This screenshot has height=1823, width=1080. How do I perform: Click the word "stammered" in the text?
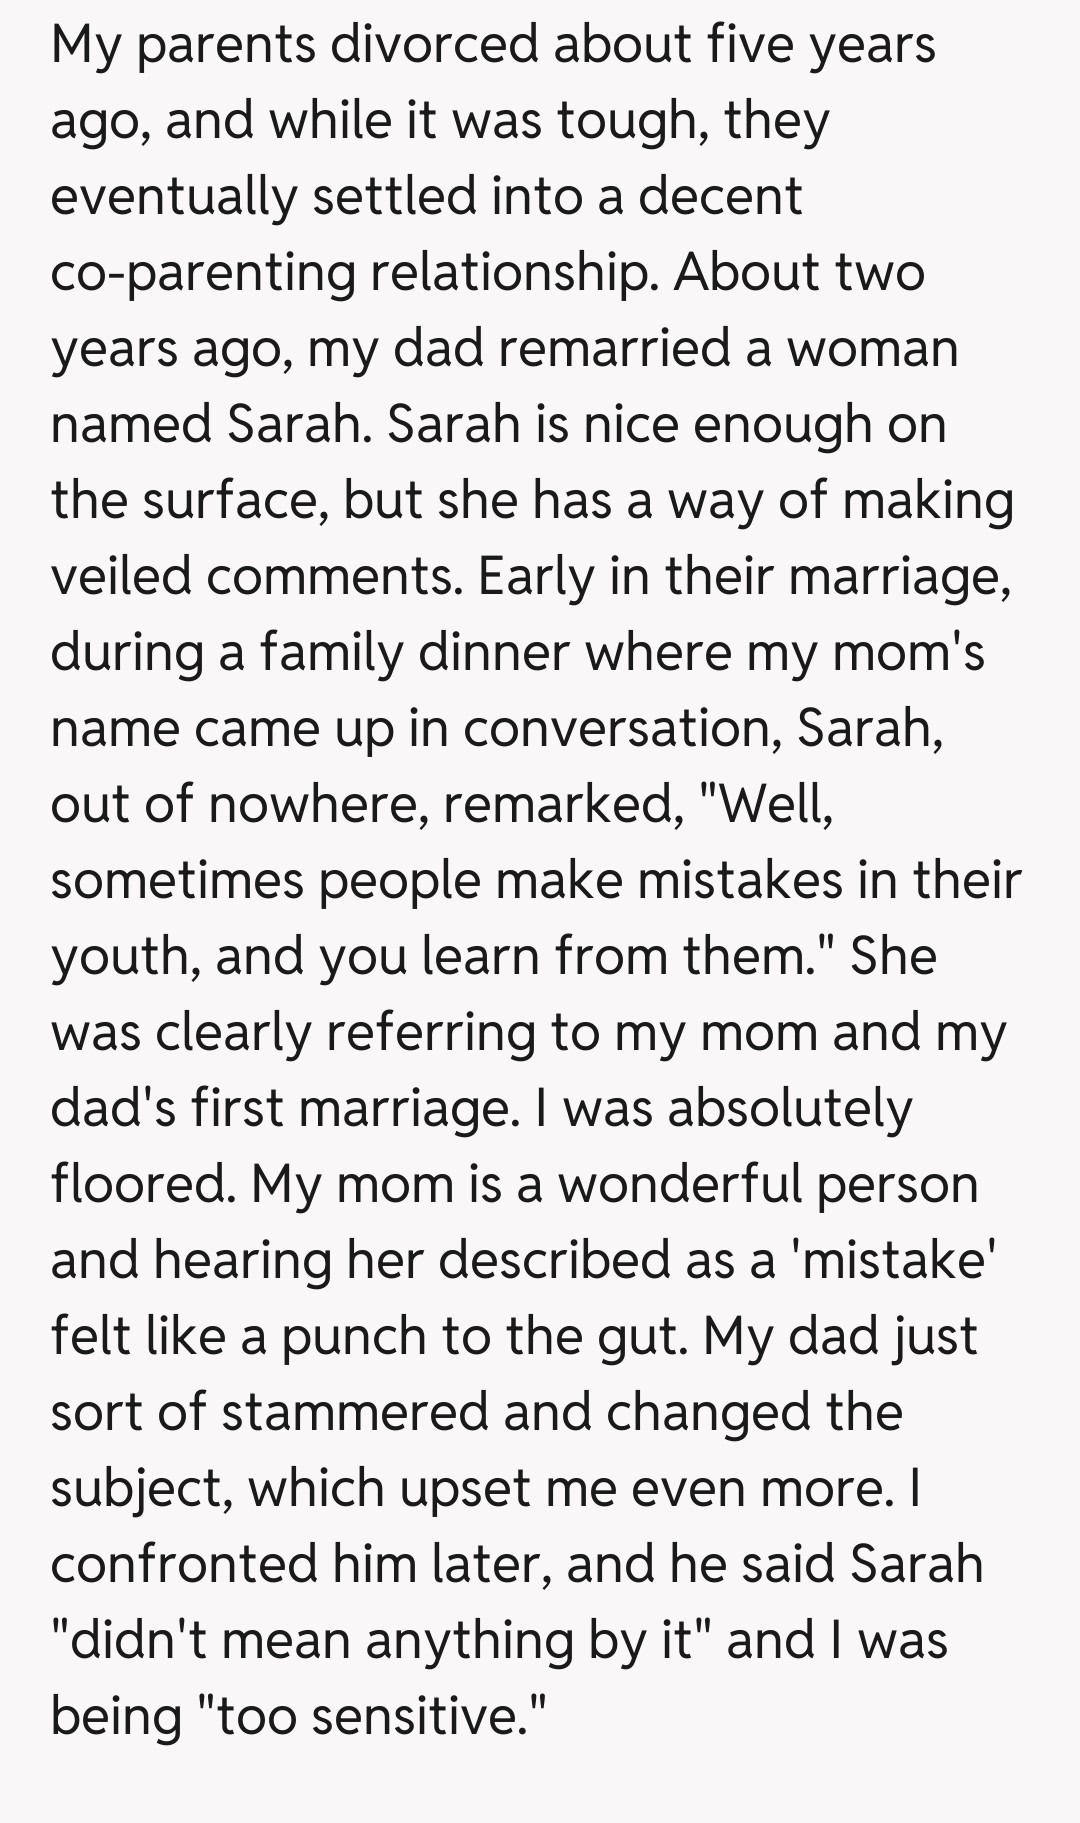pyautogui.click(x=355, y=1413)
